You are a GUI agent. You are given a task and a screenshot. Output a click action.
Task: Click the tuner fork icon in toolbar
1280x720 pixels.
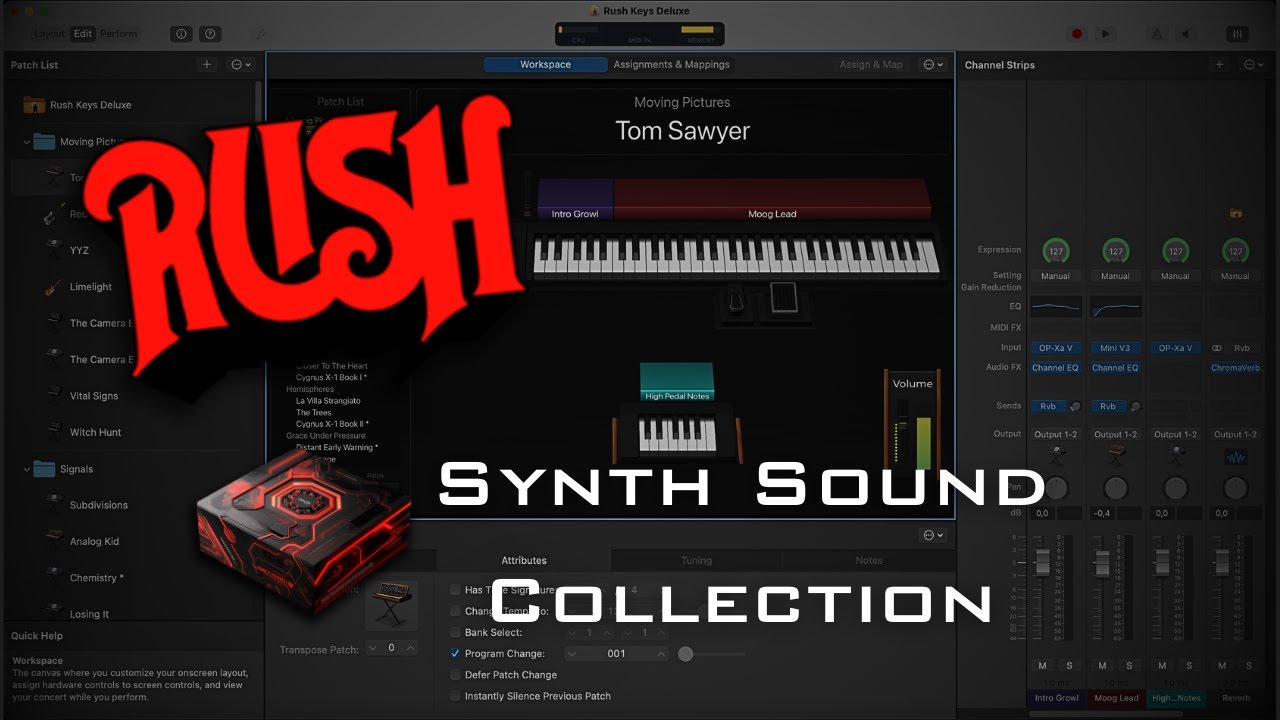262,33
